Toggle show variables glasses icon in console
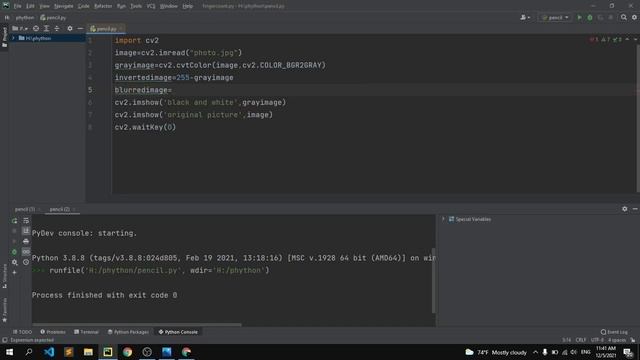 tap(26, 252)
